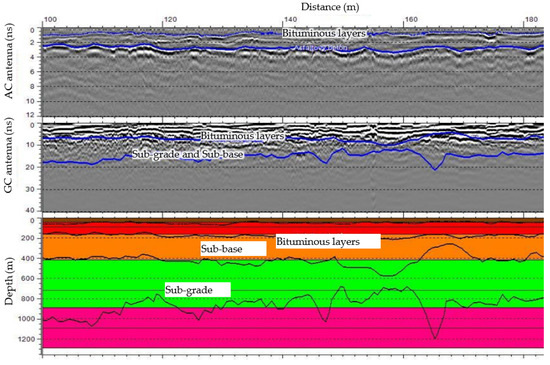Screen dimensions: 550x365
Task: Click the Bituminous layers label in AC radargram
Action: pos(324,34)
